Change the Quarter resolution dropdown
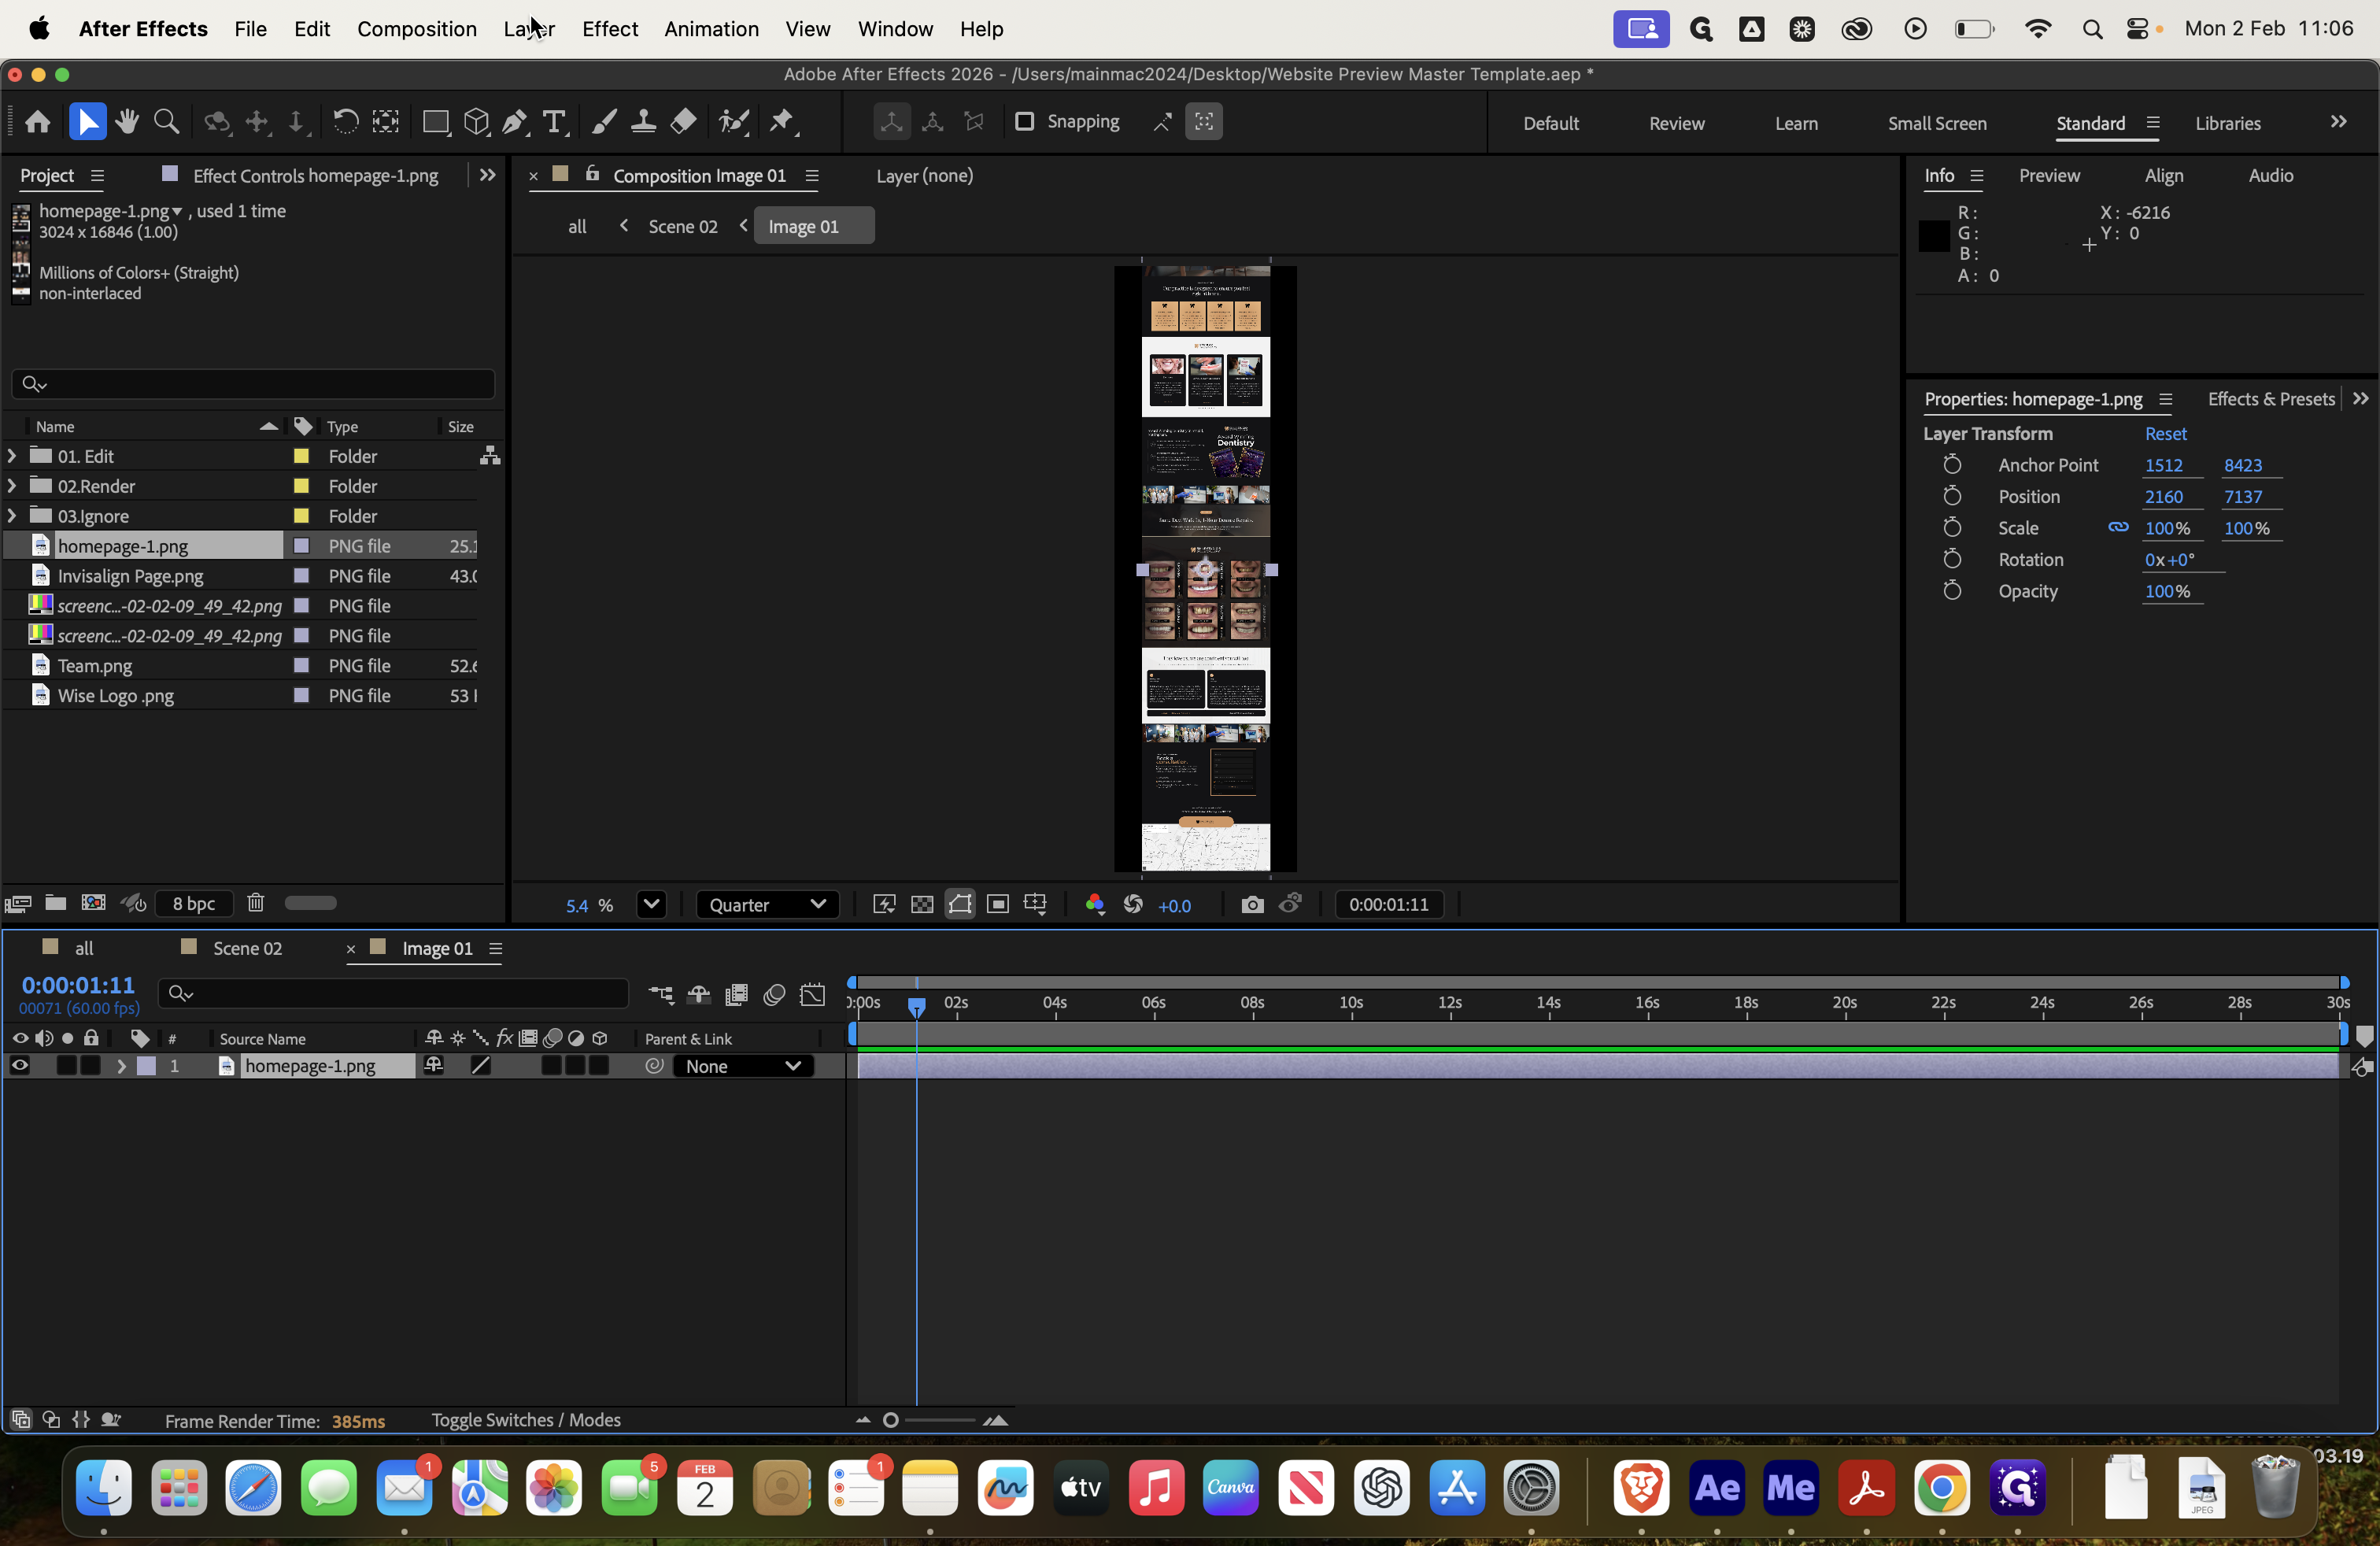The image size is (2380, 1546). (767, 904)
